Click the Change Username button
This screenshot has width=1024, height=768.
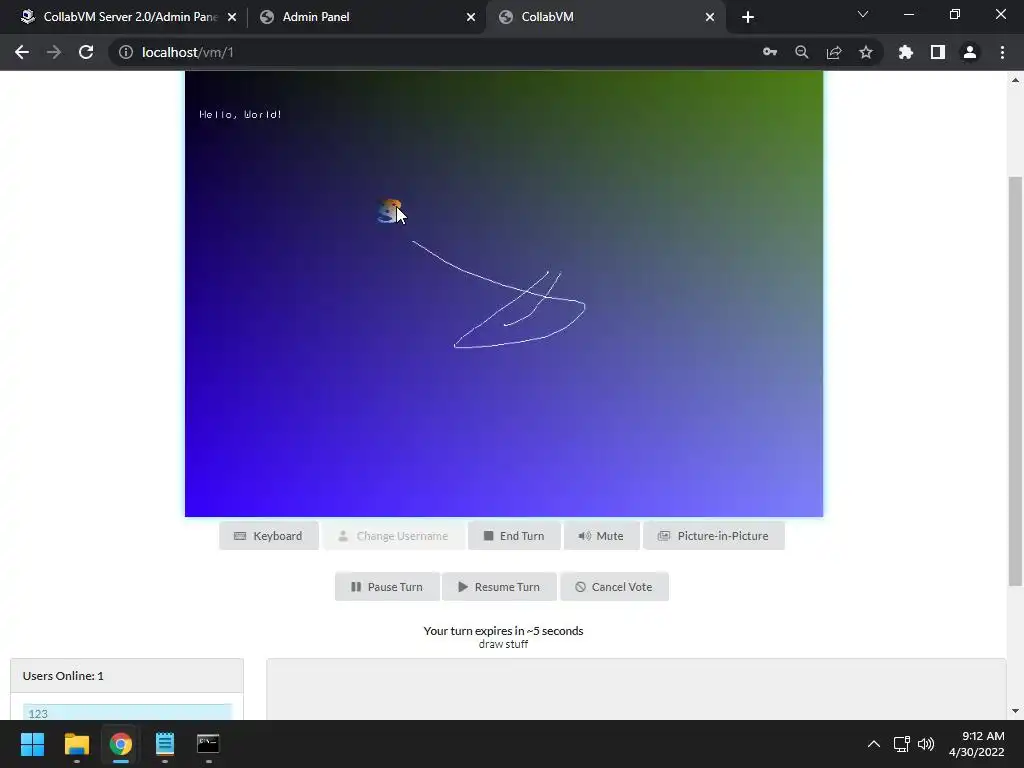click(393, 536)
